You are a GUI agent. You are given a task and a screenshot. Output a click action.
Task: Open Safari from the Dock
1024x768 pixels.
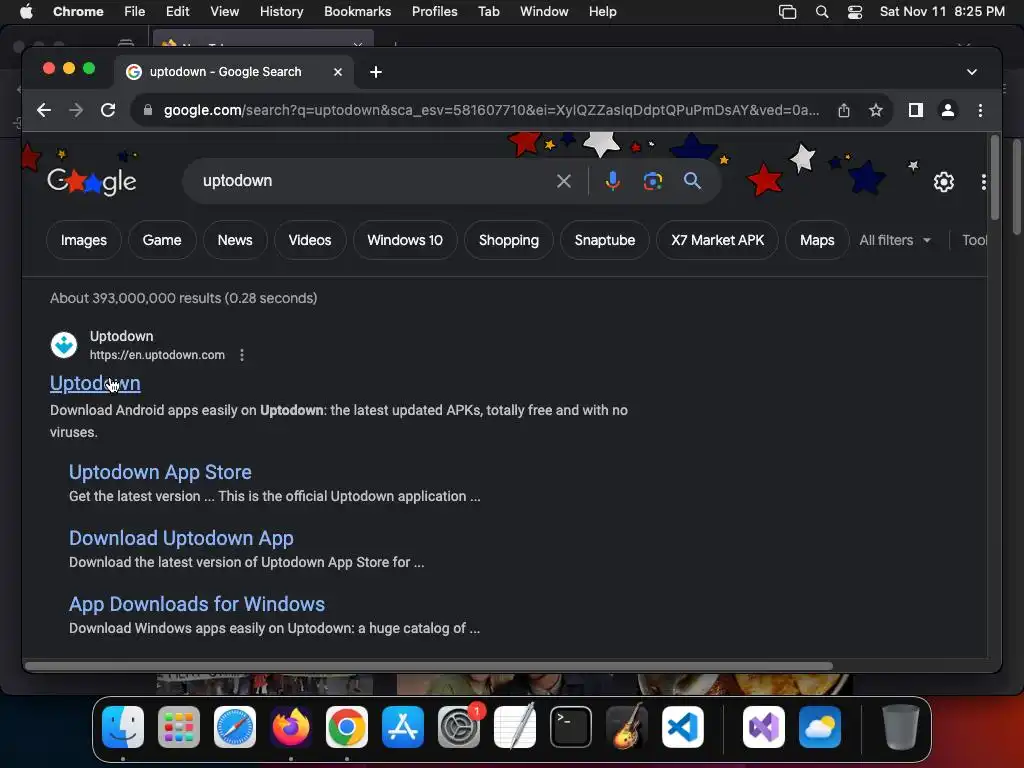(235, 727)
